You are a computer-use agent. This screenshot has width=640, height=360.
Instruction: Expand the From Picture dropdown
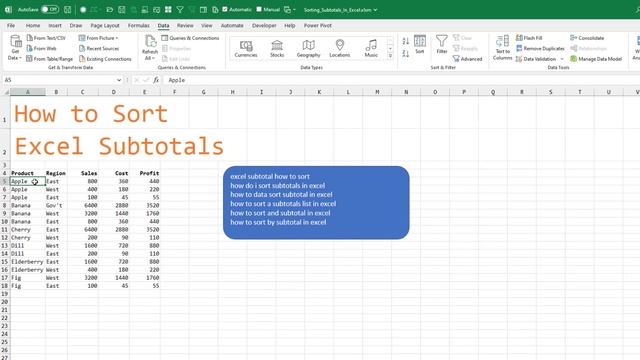click(117, 38)
